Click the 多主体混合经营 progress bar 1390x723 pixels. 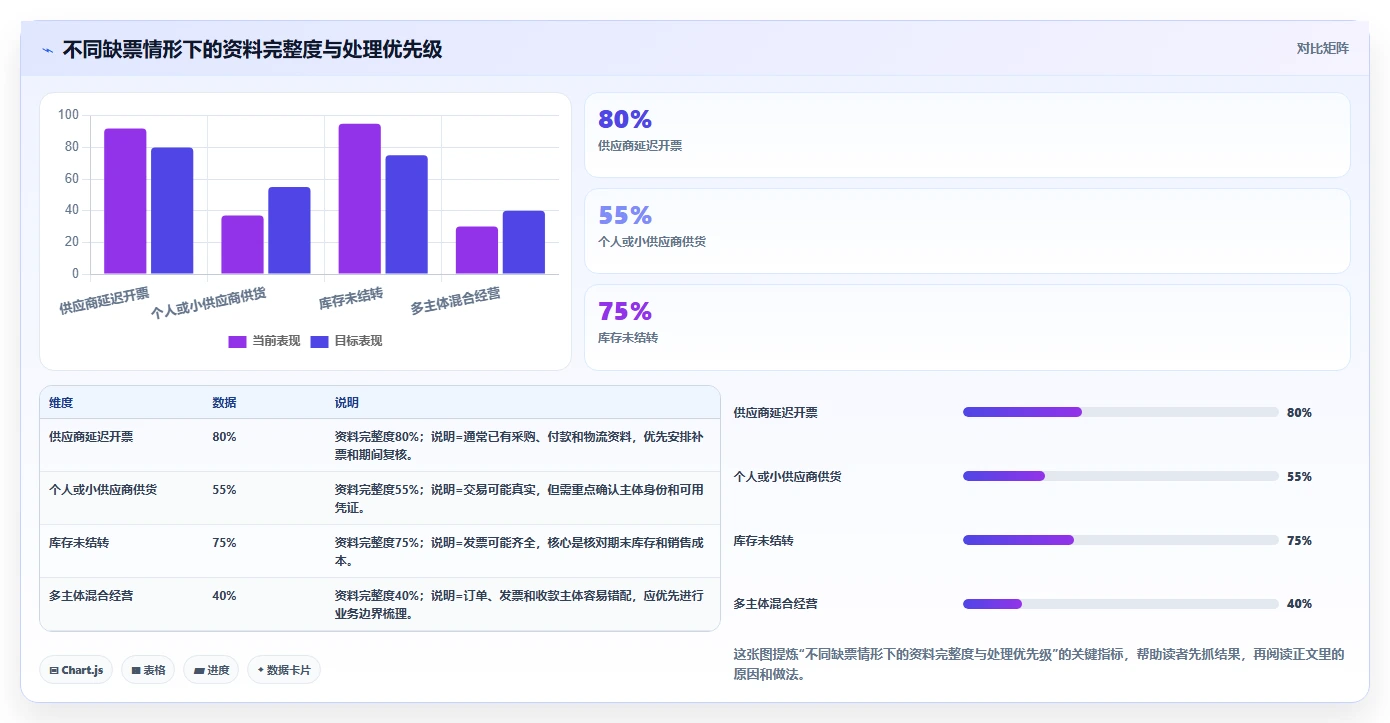pos(1120,604)
